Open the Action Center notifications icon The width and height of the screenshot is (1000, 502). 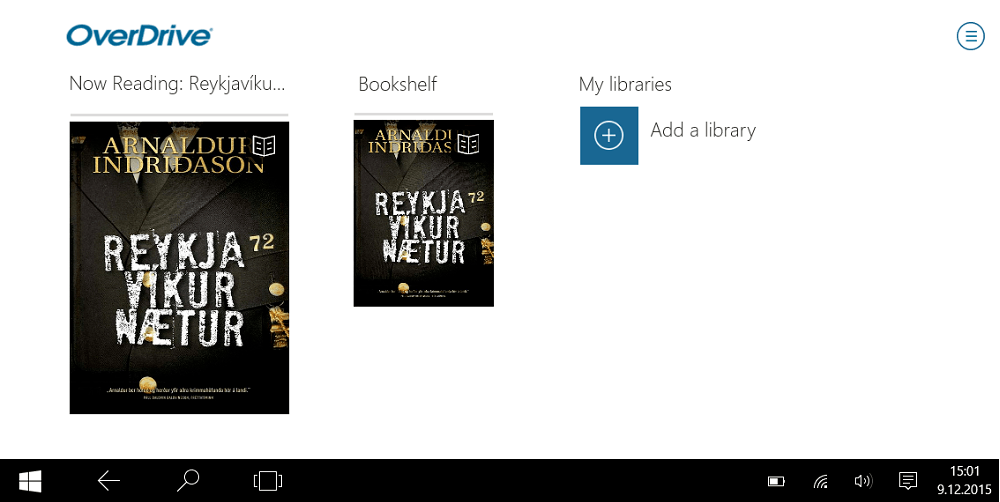908,481
